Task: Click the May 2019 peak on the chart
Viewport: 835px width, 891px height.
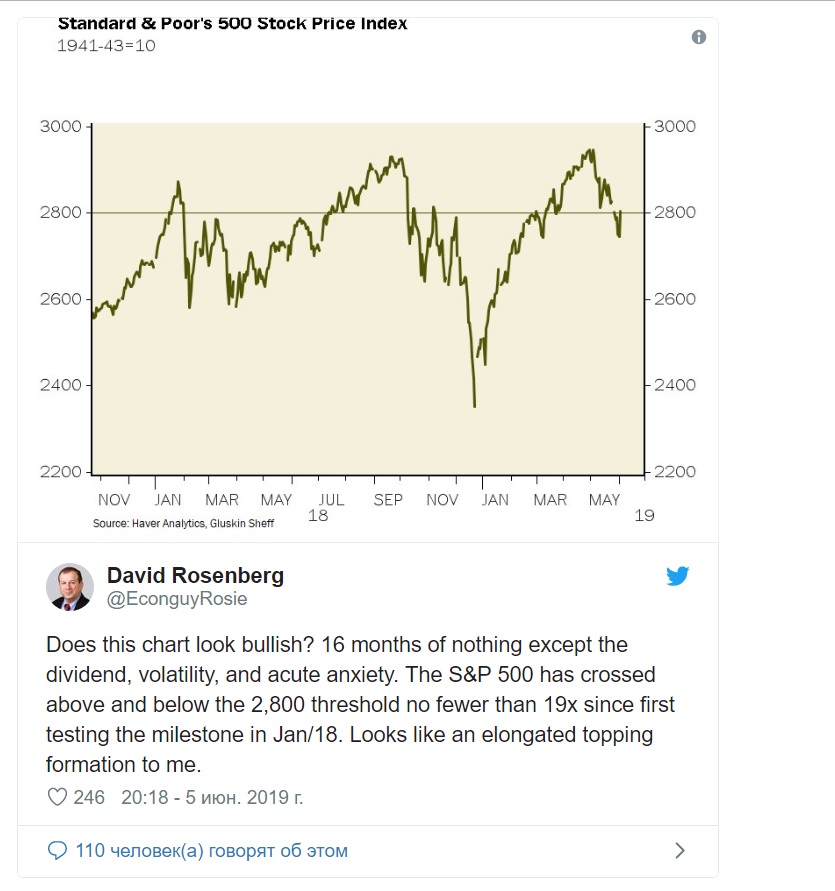Action: pyautogui.click(x=591, y=151)
